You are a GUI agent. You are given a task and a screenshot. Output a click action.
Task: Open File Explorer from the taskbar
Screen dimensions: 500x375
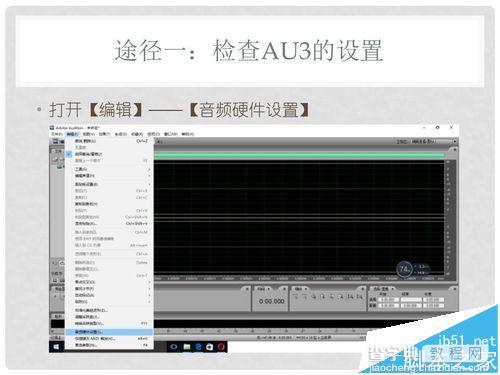[187, 347]
